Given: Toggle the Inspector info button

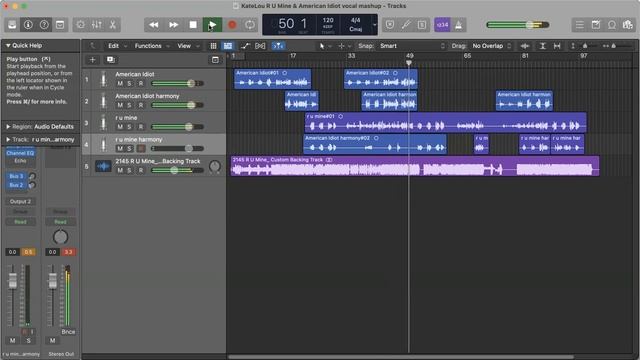Looking at the screenshot, I should click(x=28, y=25).
